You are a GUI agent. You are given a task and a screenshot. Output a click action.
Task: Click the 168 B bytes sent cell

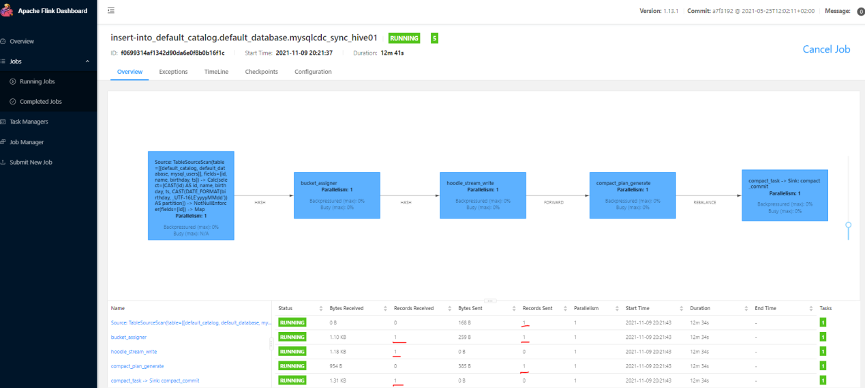pos(466,322)
